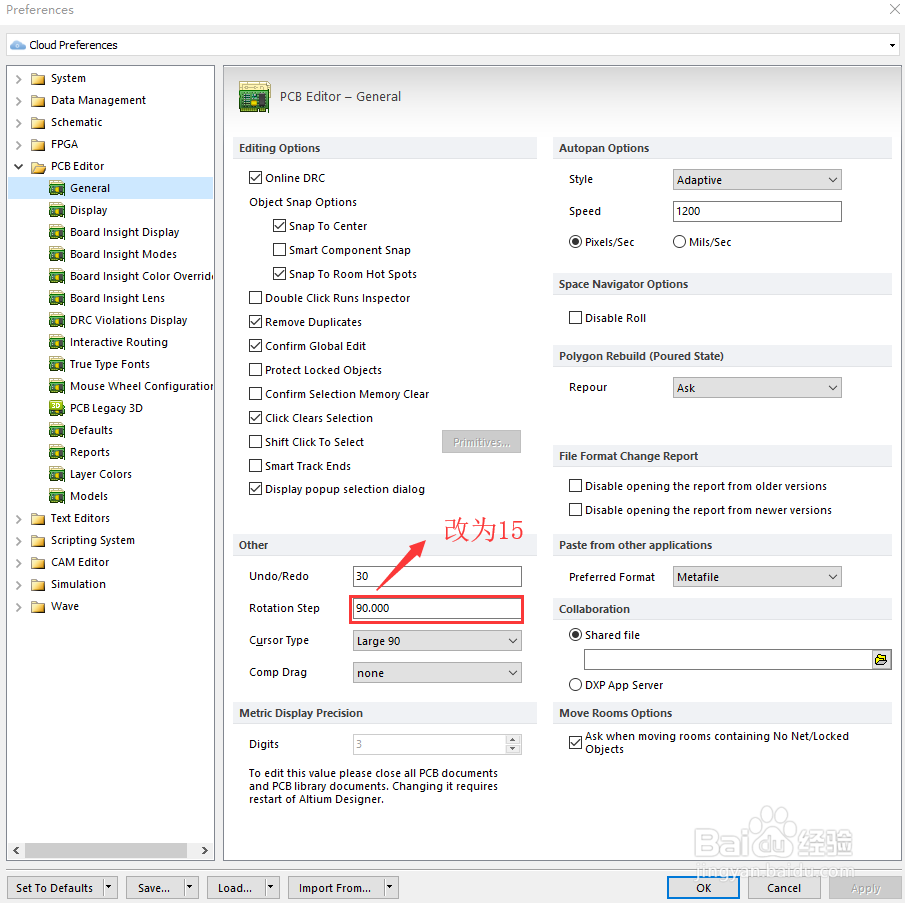Image resolution: width=905 pixels, height=903 pixels.
Task: Toggle the Online DRC checkbox
Action: point(255,178)
